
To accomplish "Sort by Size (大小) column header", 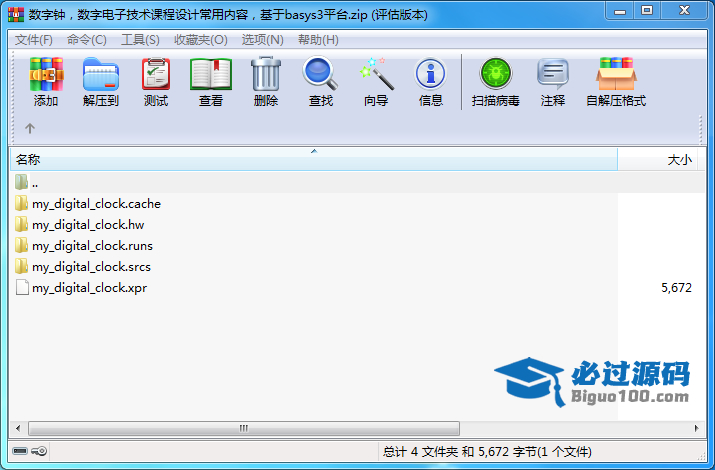I will [x=657, y=160].
